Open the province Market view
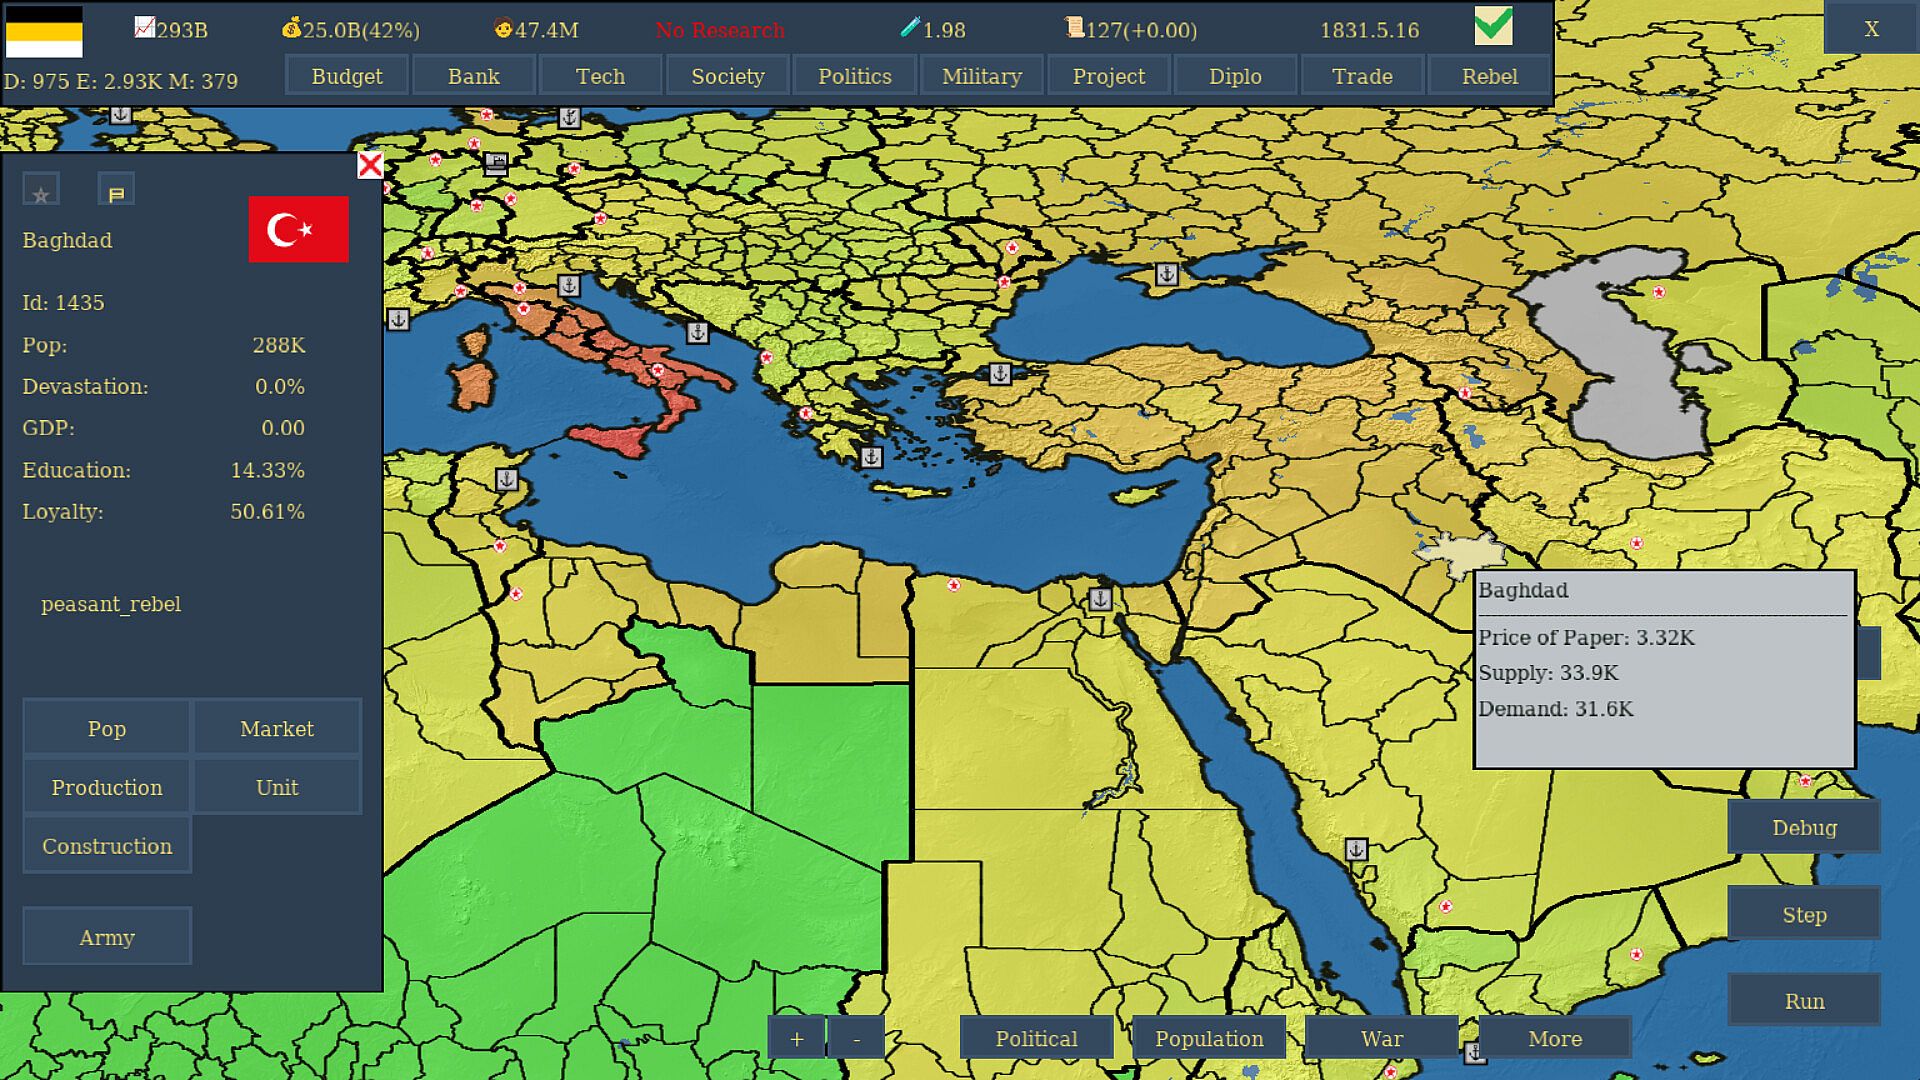The height and width of the screenshot is (1080, 1920). coord(276,728)
